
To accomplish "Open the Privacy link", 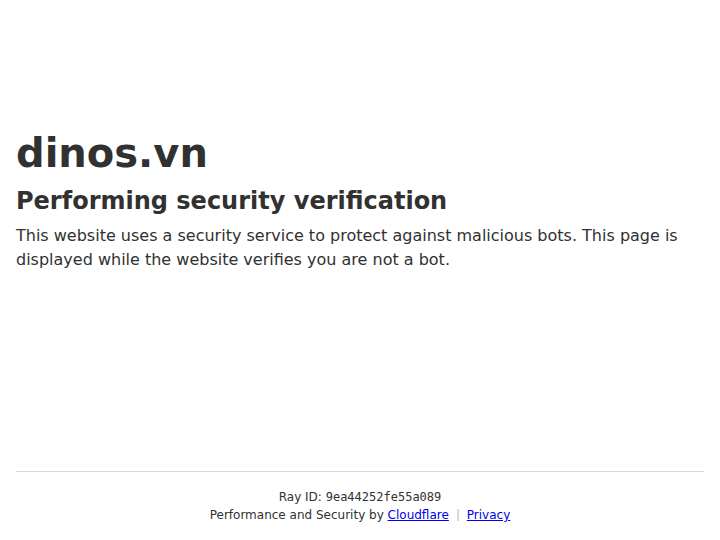I will pos(488,515).
